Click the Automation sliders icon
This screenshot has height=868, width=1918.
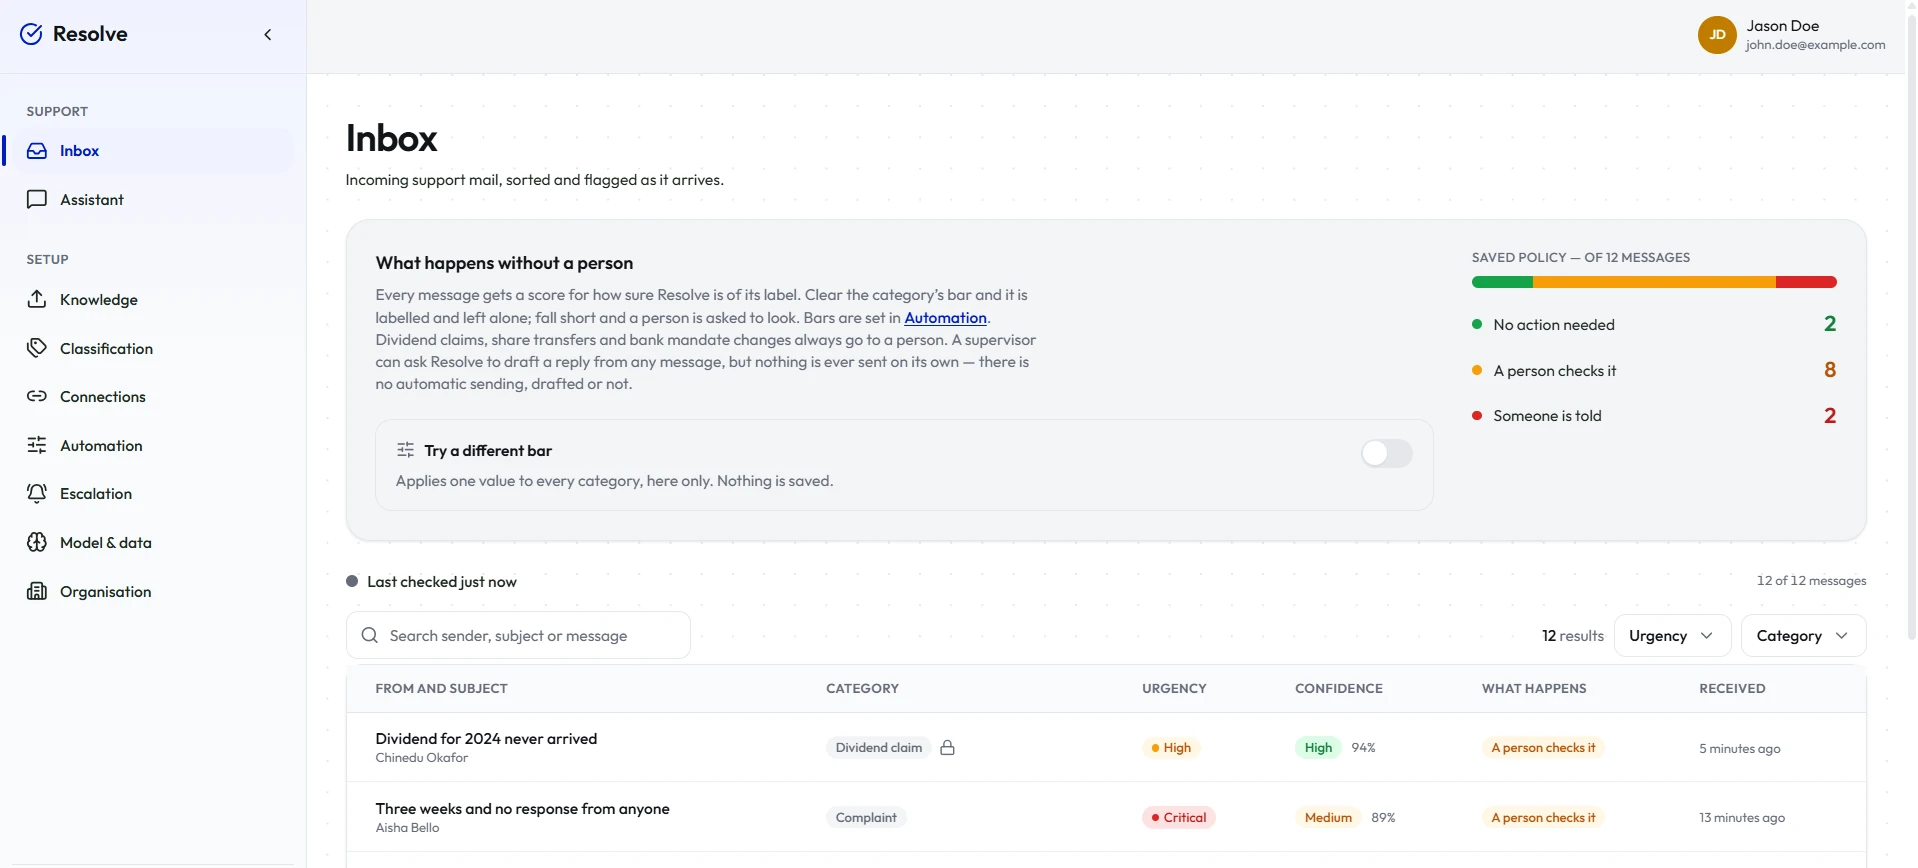pyautogui.click(x=37, y=445)
